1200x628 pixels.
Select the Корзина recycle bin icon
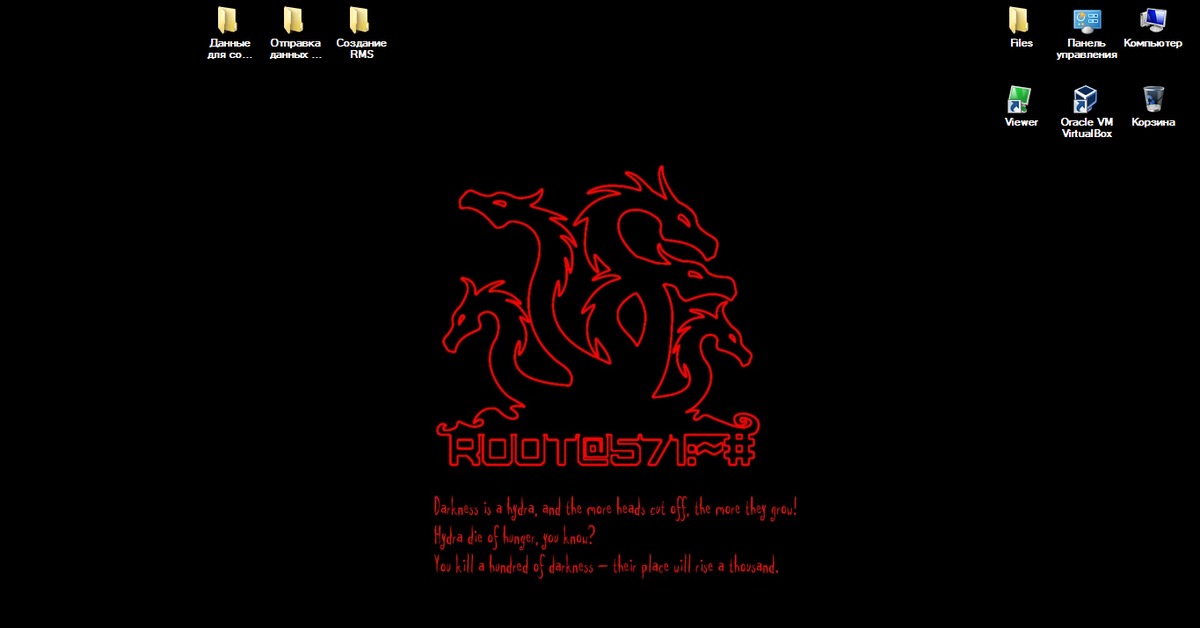point(1153,99)
